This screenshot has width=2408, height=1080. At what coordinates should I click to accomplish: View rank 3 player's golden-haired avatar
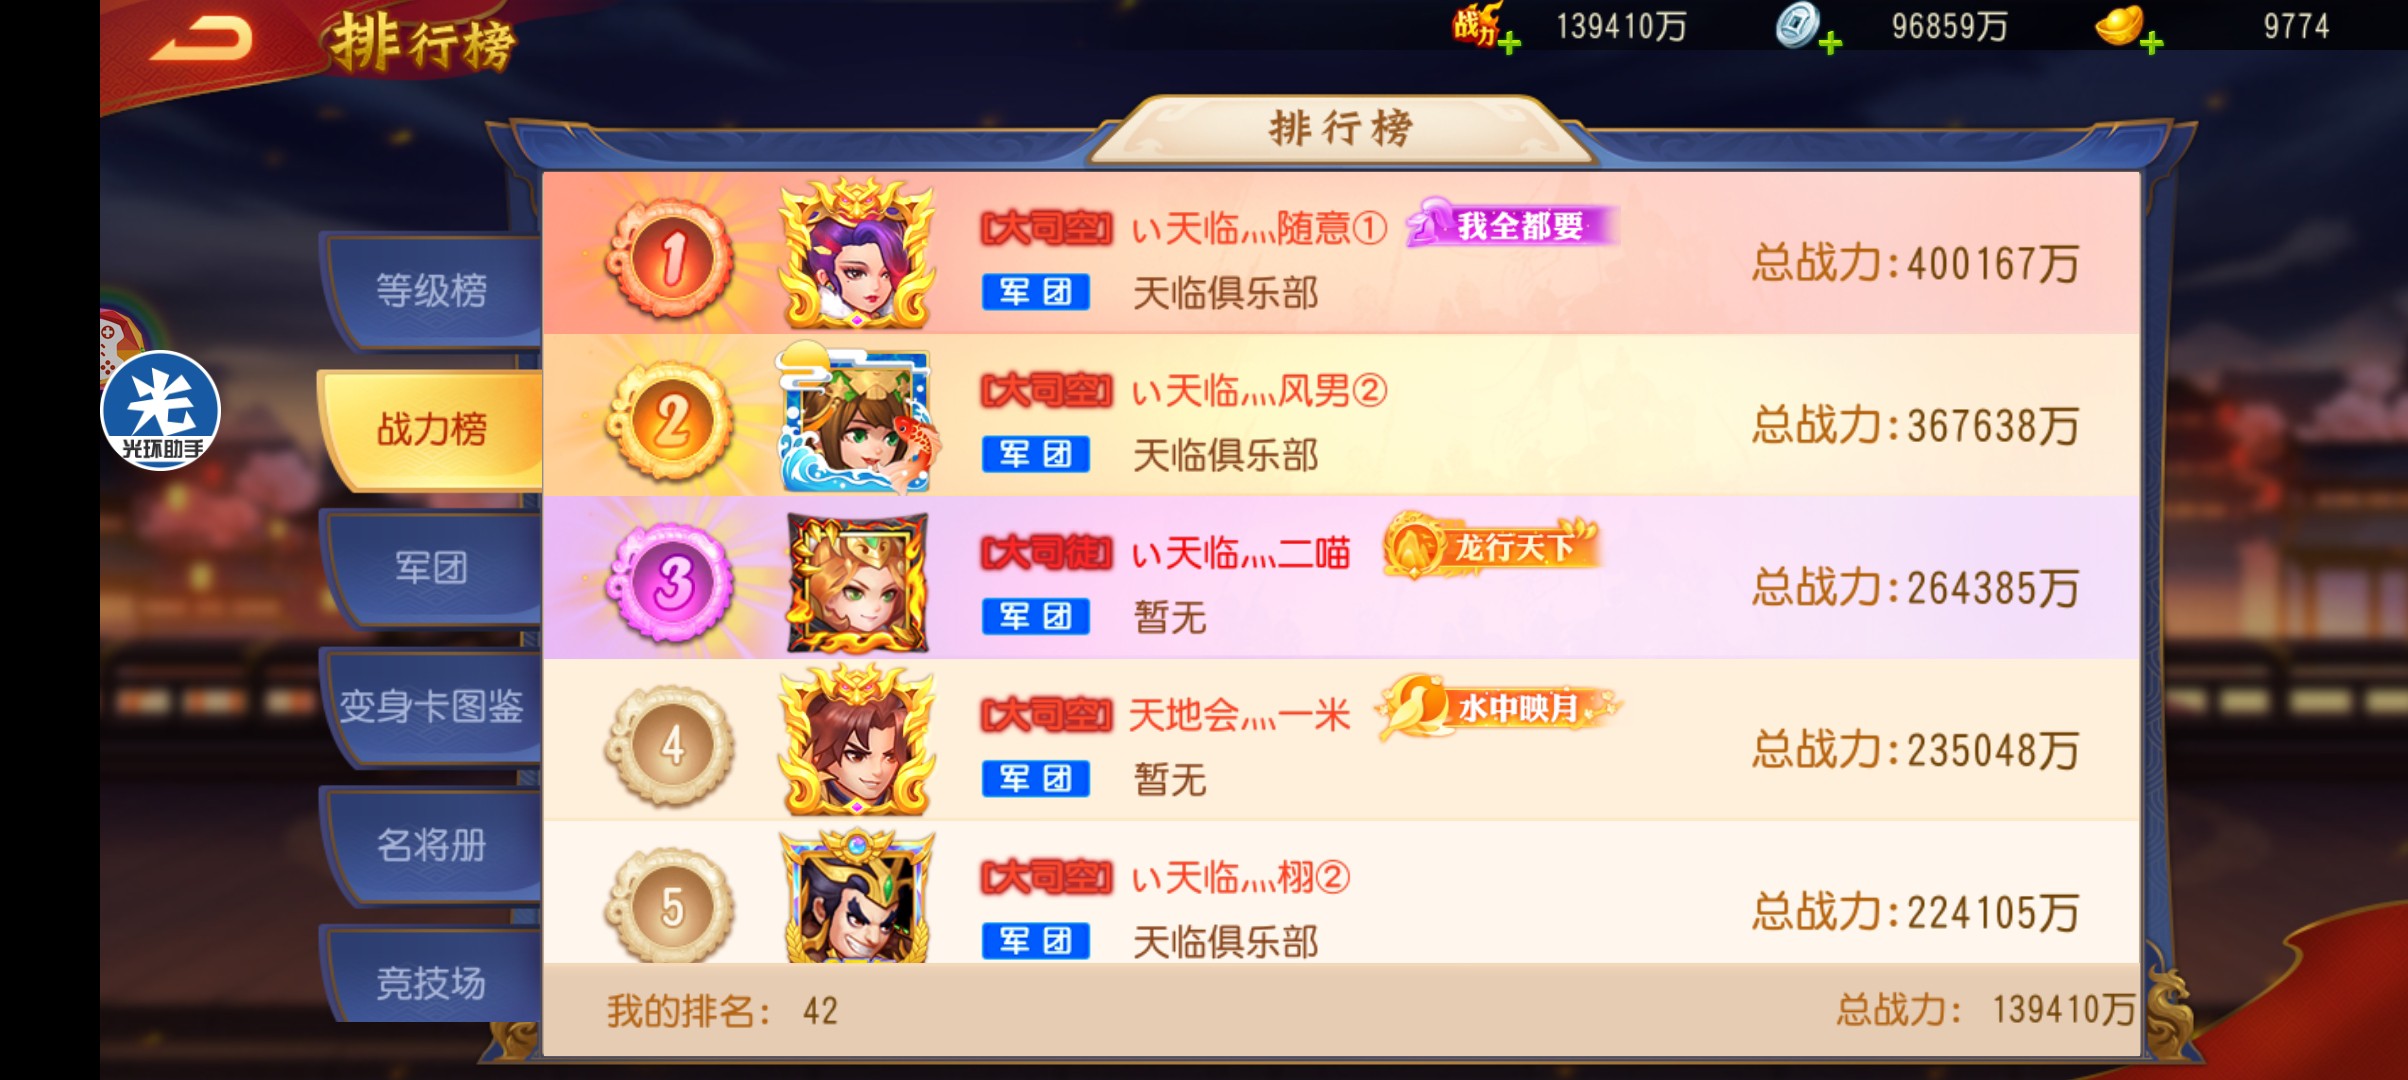857,582
